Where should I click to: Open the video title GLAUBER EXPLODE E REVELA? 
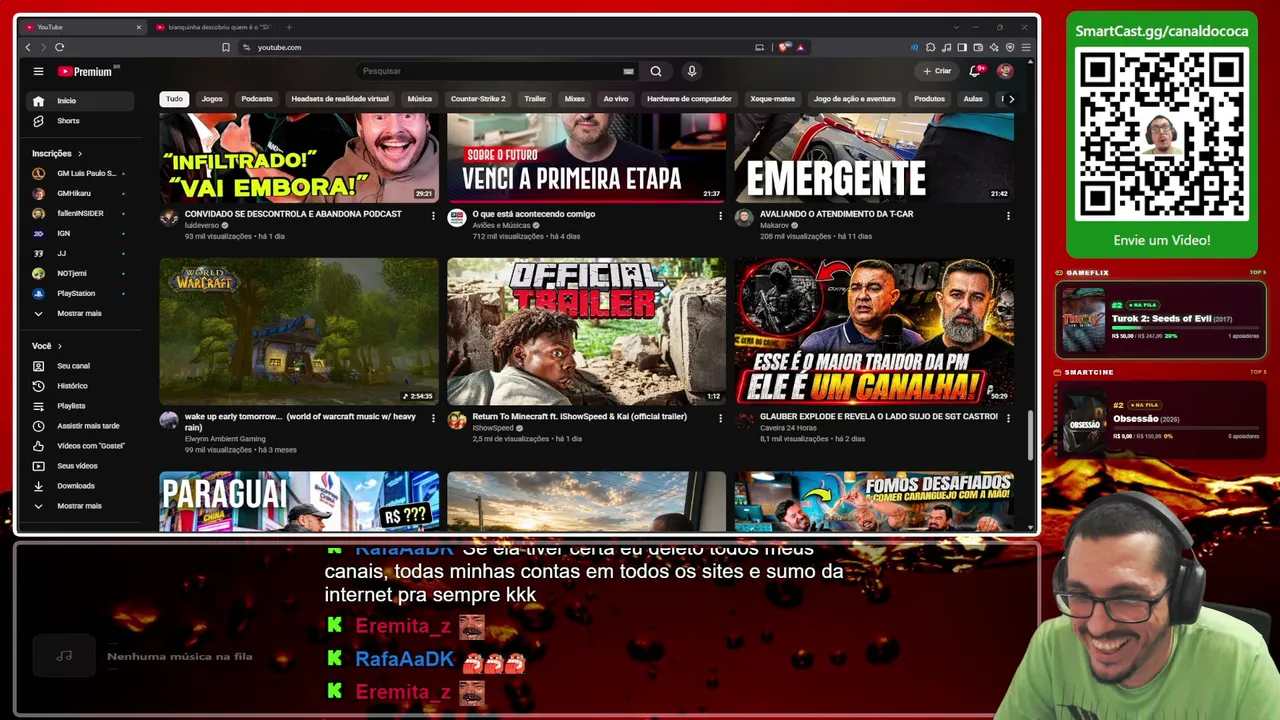tap(879, 416)
